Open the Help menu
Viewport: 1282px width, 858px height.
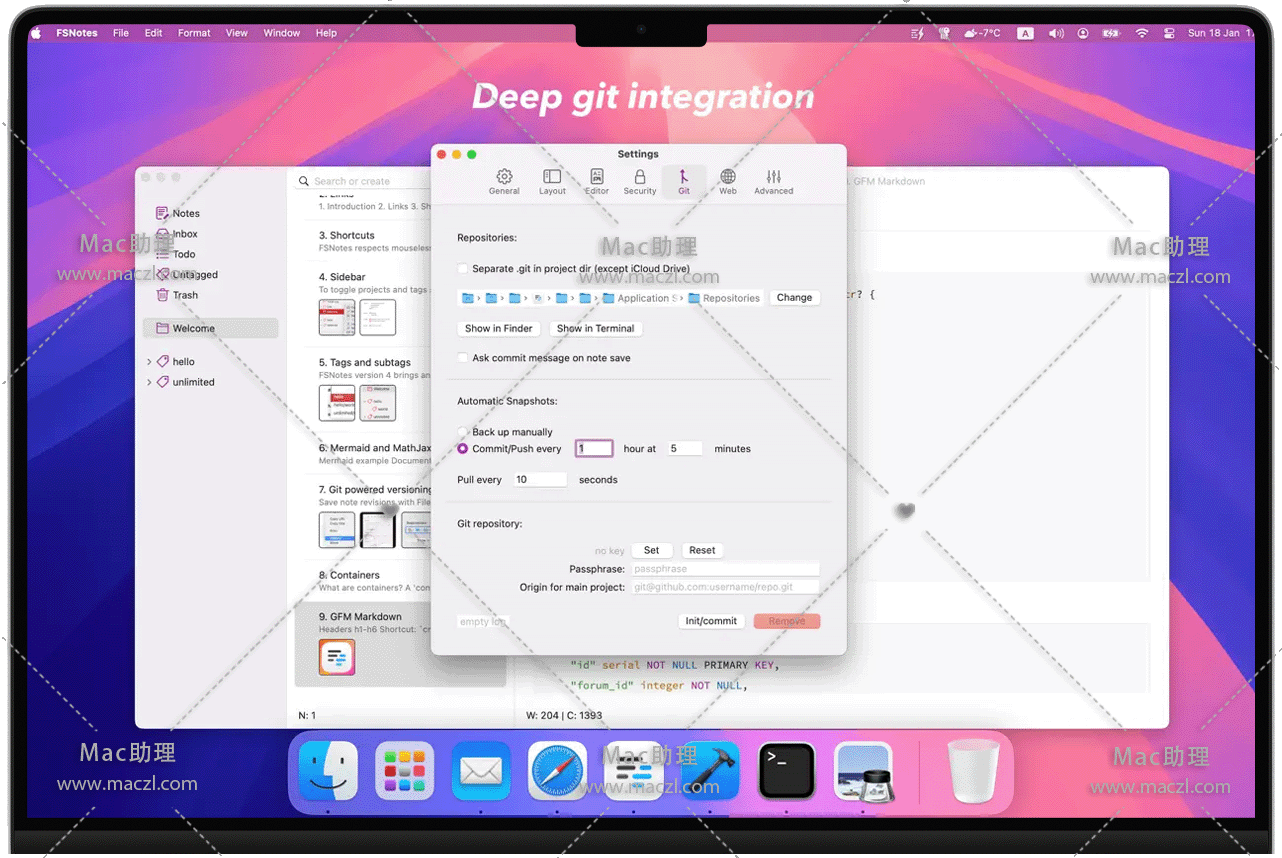click(x=326, y=33)
